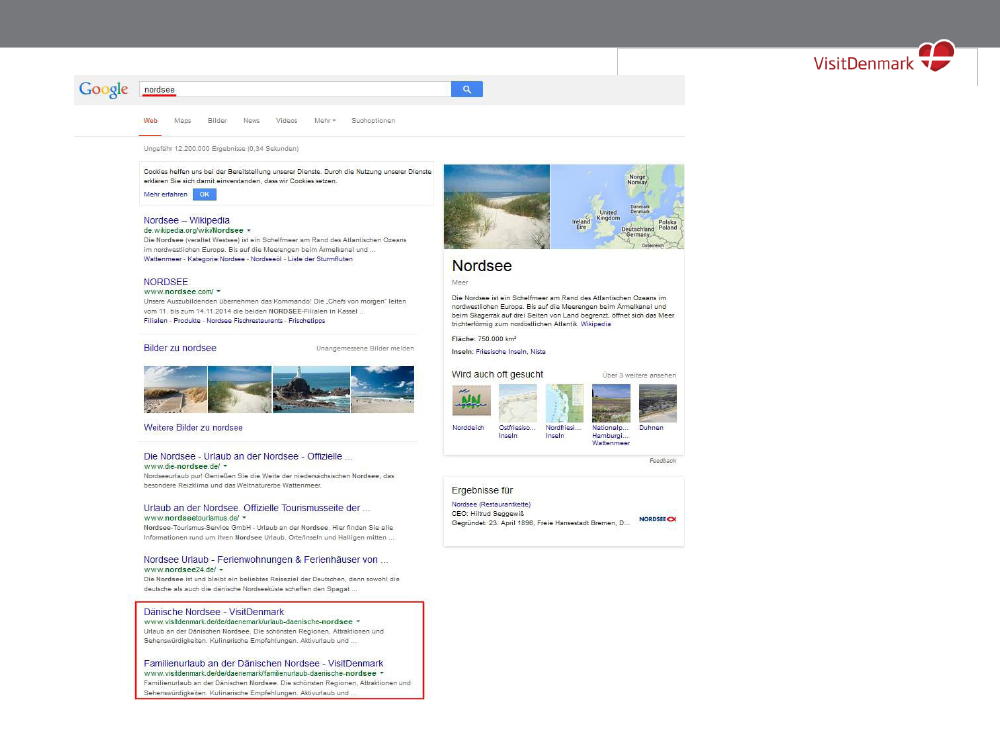Click Über 3 weitere ansehen link
This screenshot has width=1000, height=750.
(x=639, y=375)
